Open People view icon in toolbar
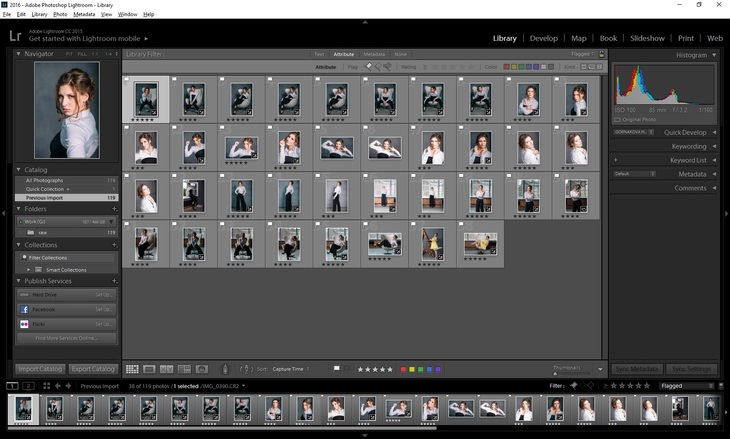 point(202,369)
